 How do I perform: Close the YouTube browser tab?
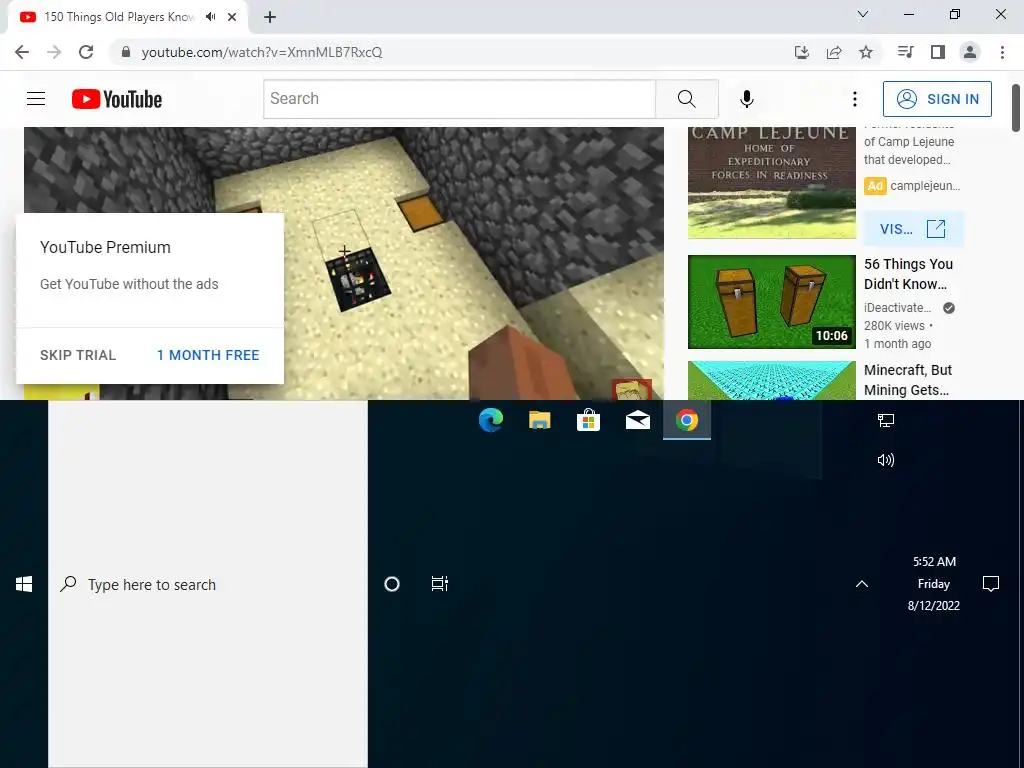coord(232,17)
